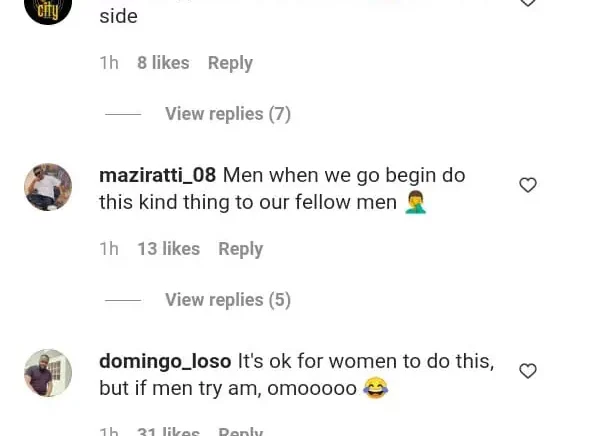600x436 pixels.
Task: Click the 1h timestamp beside 13 likes
Action: coord(109,249)
